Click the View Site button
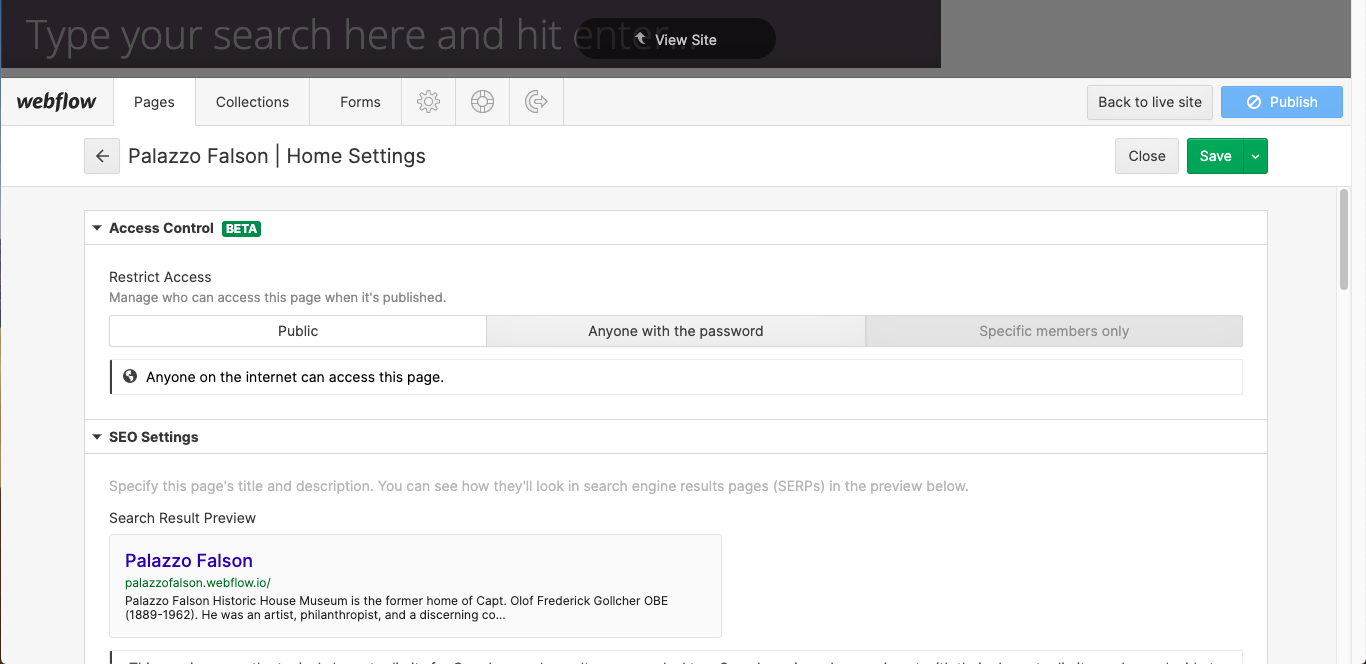Image resolution: width=1366 pixels, height=664 pixels. (x=676, y=39)
